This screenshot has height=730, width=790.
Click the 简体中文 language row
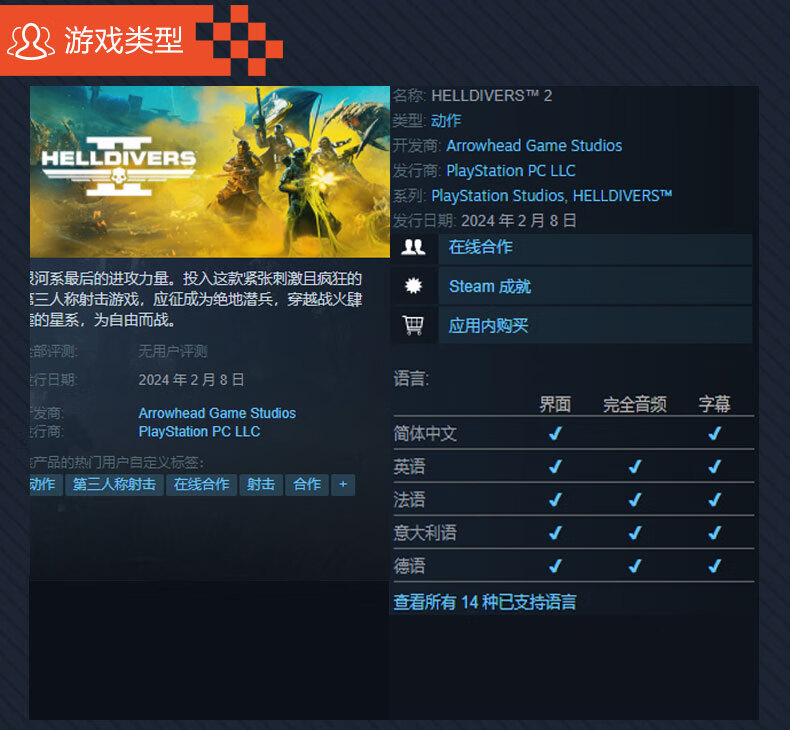click(x=574, y=433)
